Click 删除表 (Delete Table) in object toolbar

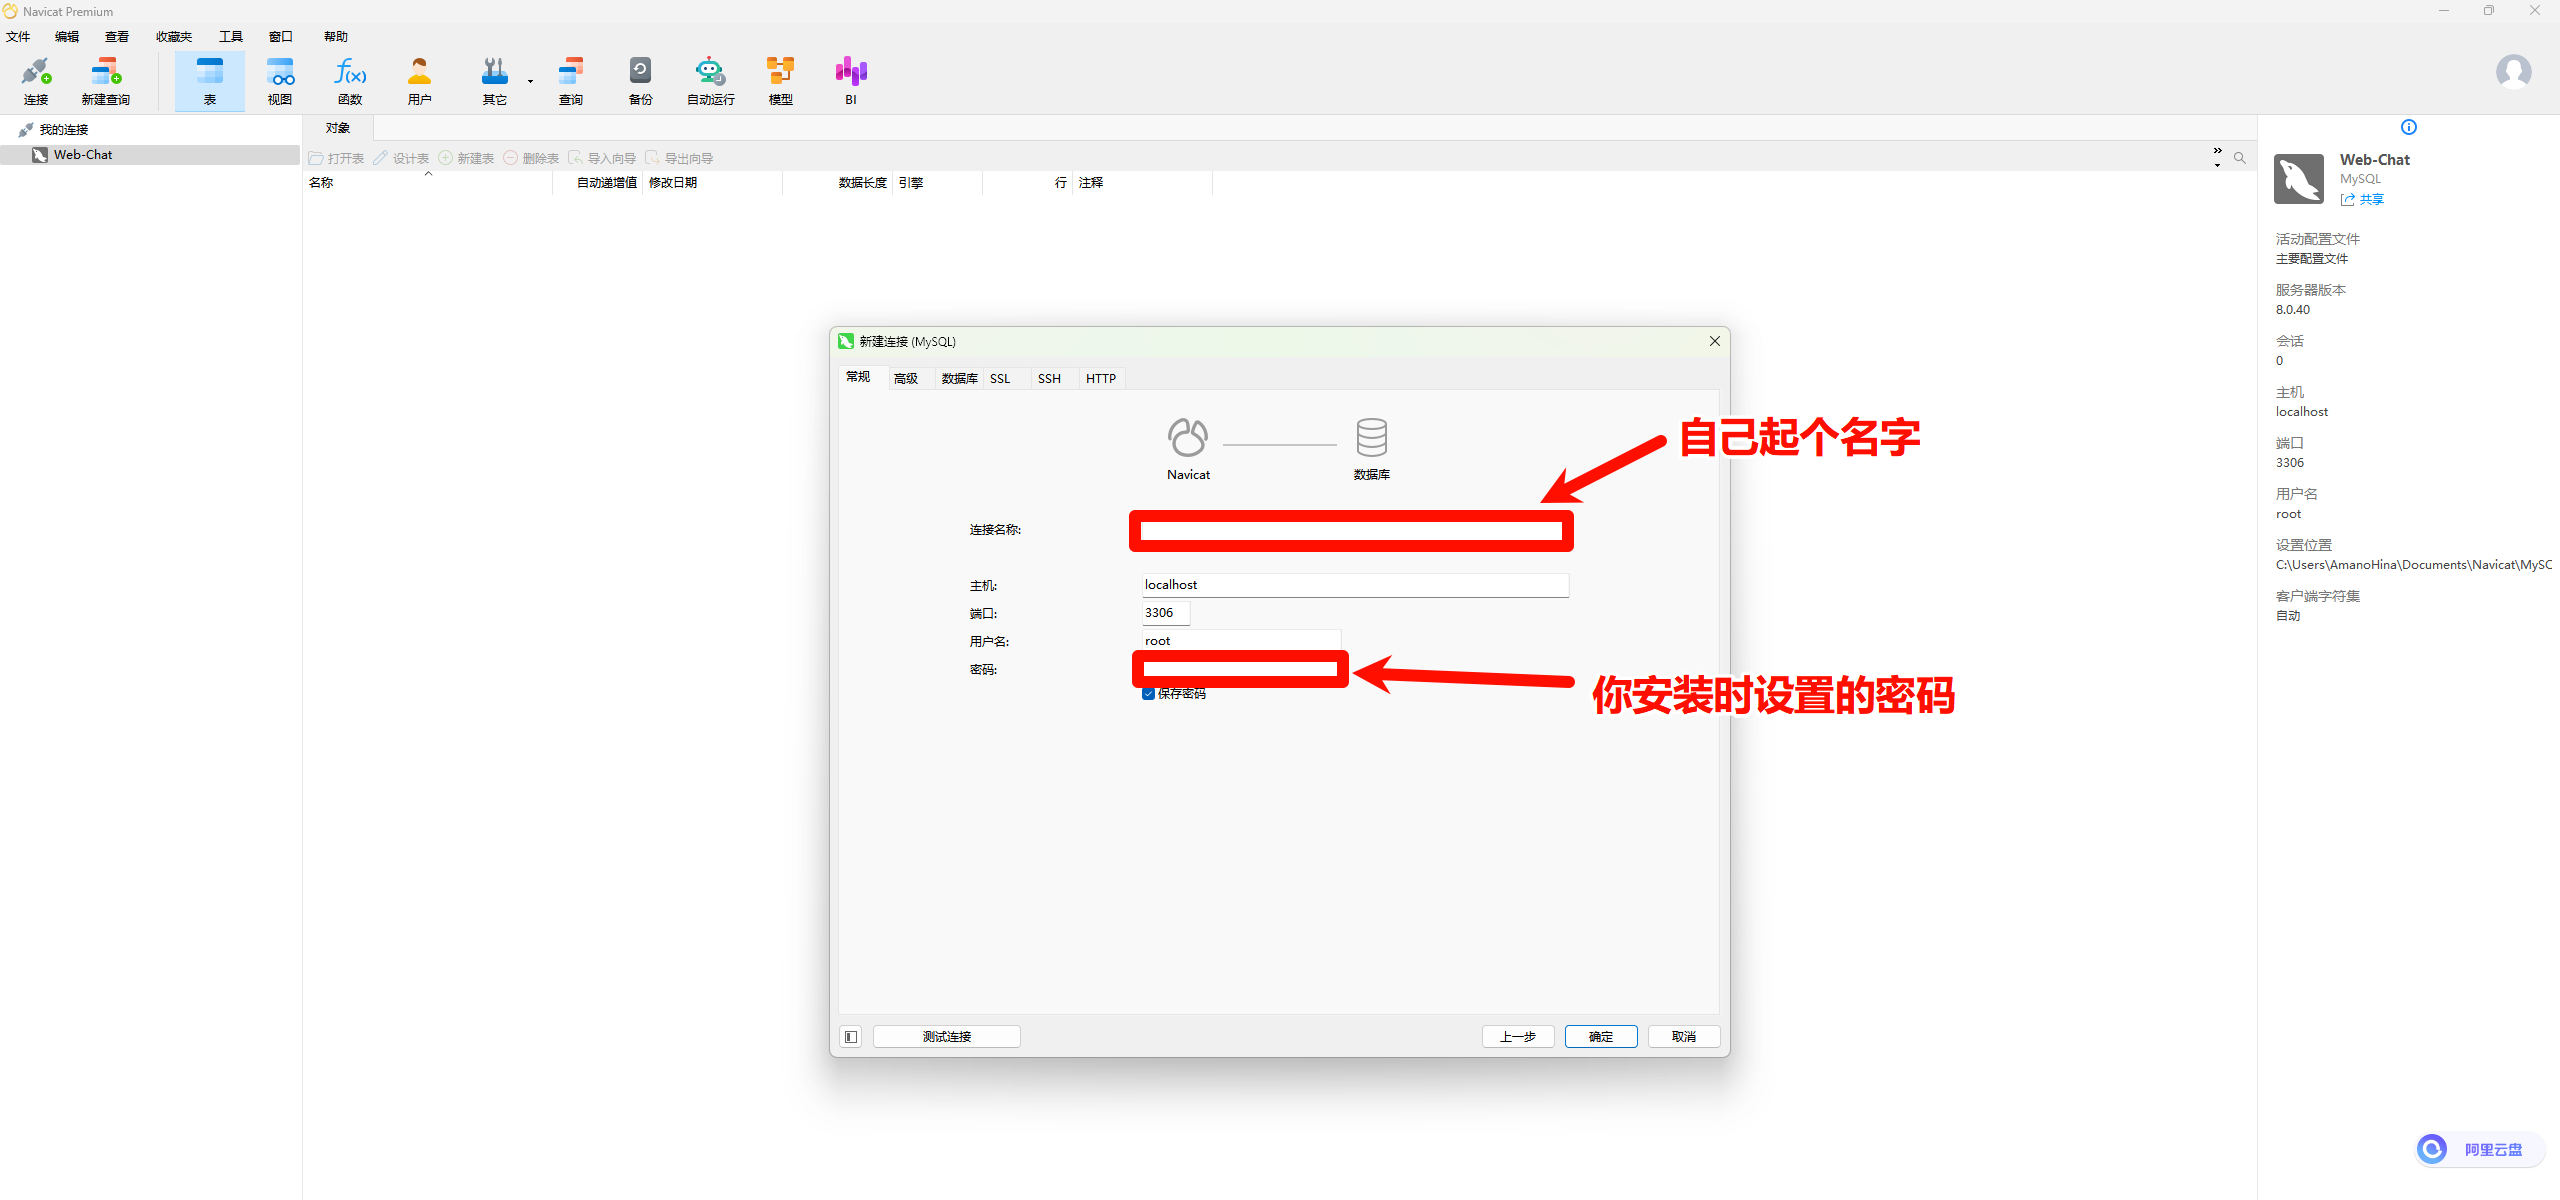tap(532, 158)
